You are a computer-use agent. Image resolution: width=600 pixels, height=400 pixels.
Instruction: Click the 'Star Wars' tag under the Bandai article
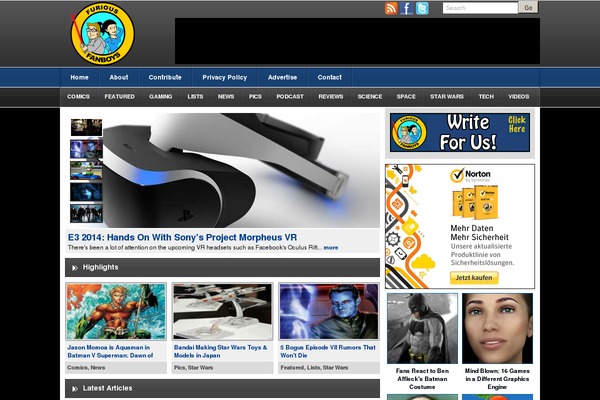tap(201, 368)
